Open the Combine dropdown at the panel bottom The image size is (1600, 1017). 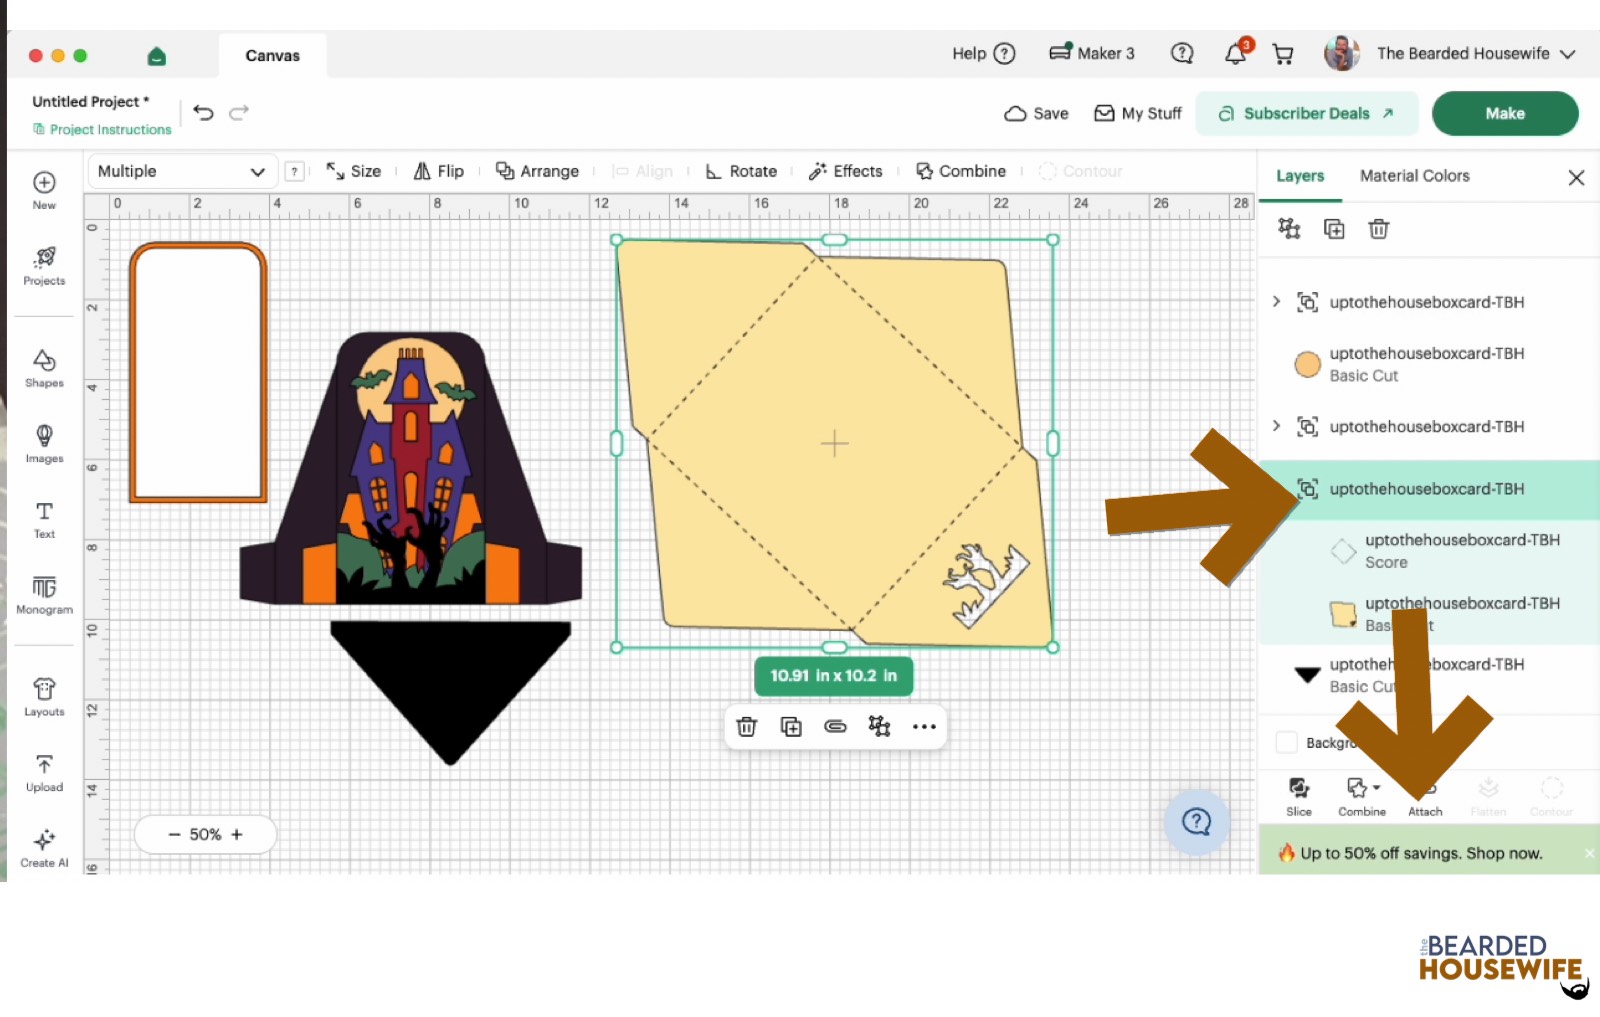1362,797
